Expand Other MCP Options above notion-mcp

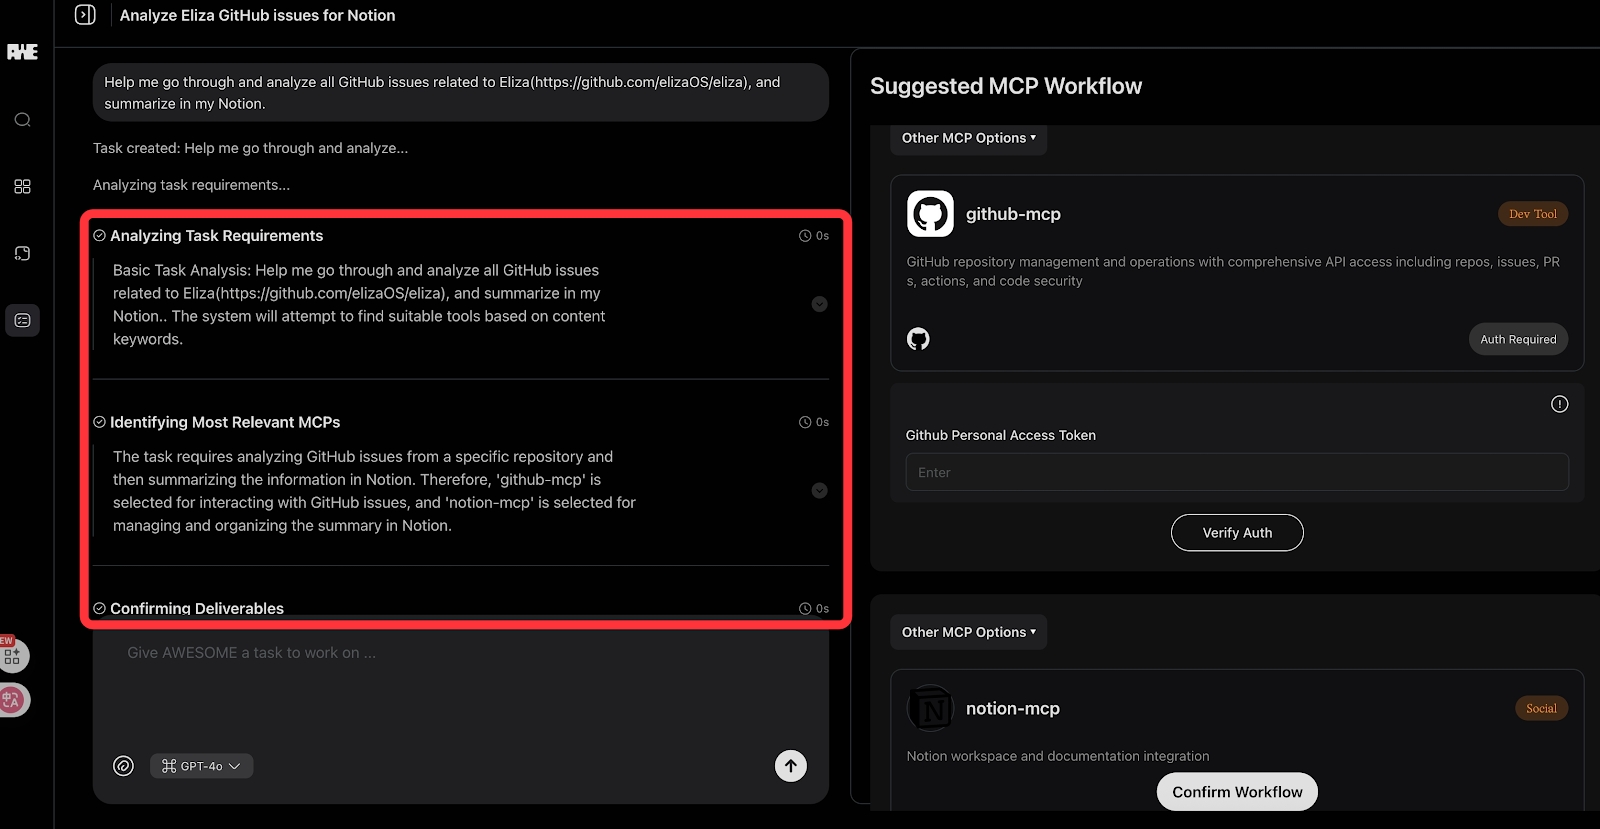click(968, 632)
